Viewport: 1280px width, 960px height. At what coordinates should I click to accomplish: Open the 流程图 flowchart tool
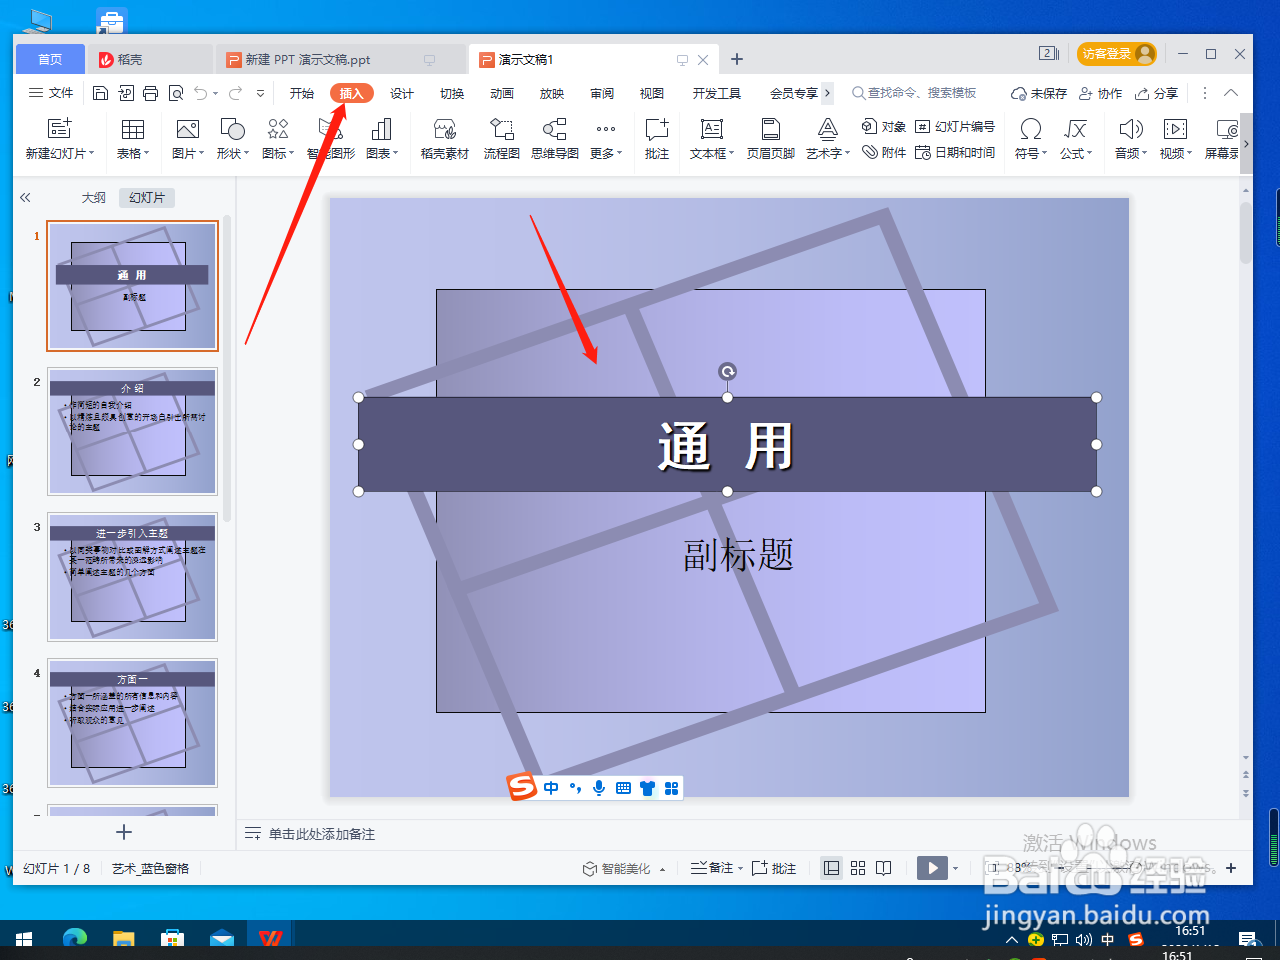[501, 138]
